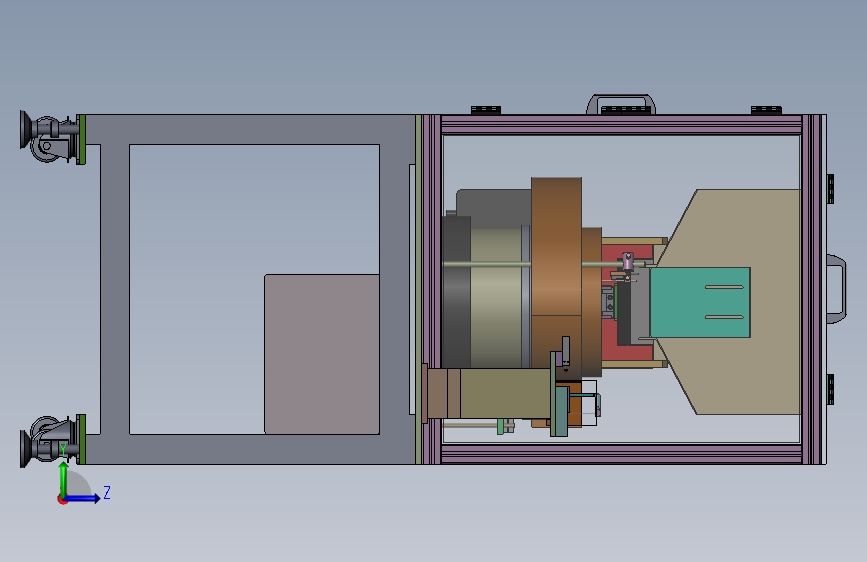867x562 pixels.
Task: Click the red origin point of coordinate triad
Action: pyautogui.click(x=62, y=499)
